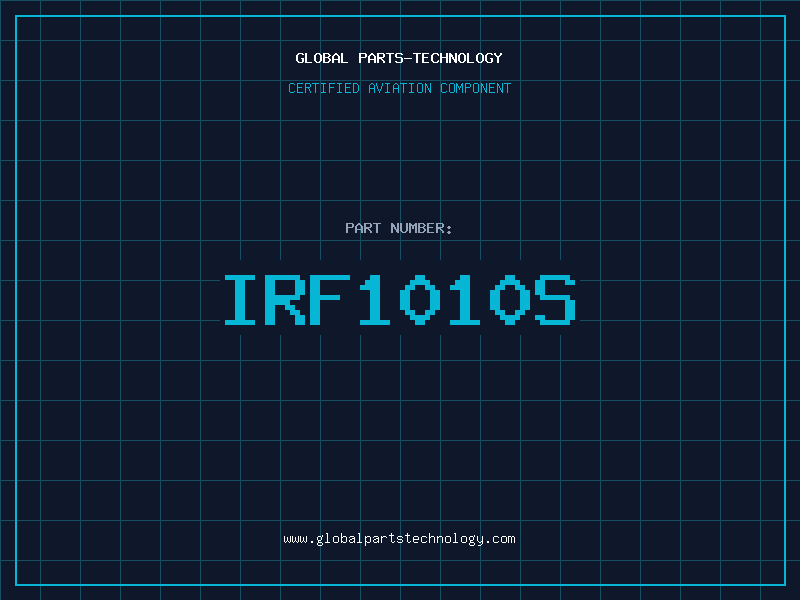Click the first digit 1 in IRF1010S
Screen dimensions: 800x600
coord(376,300)
